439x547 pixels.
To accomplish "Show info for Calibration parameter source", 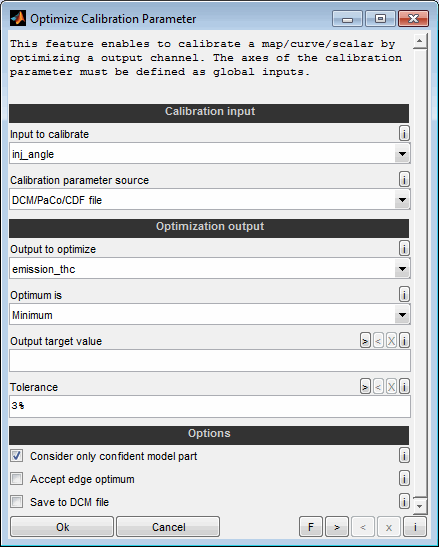I will (404, 179).
